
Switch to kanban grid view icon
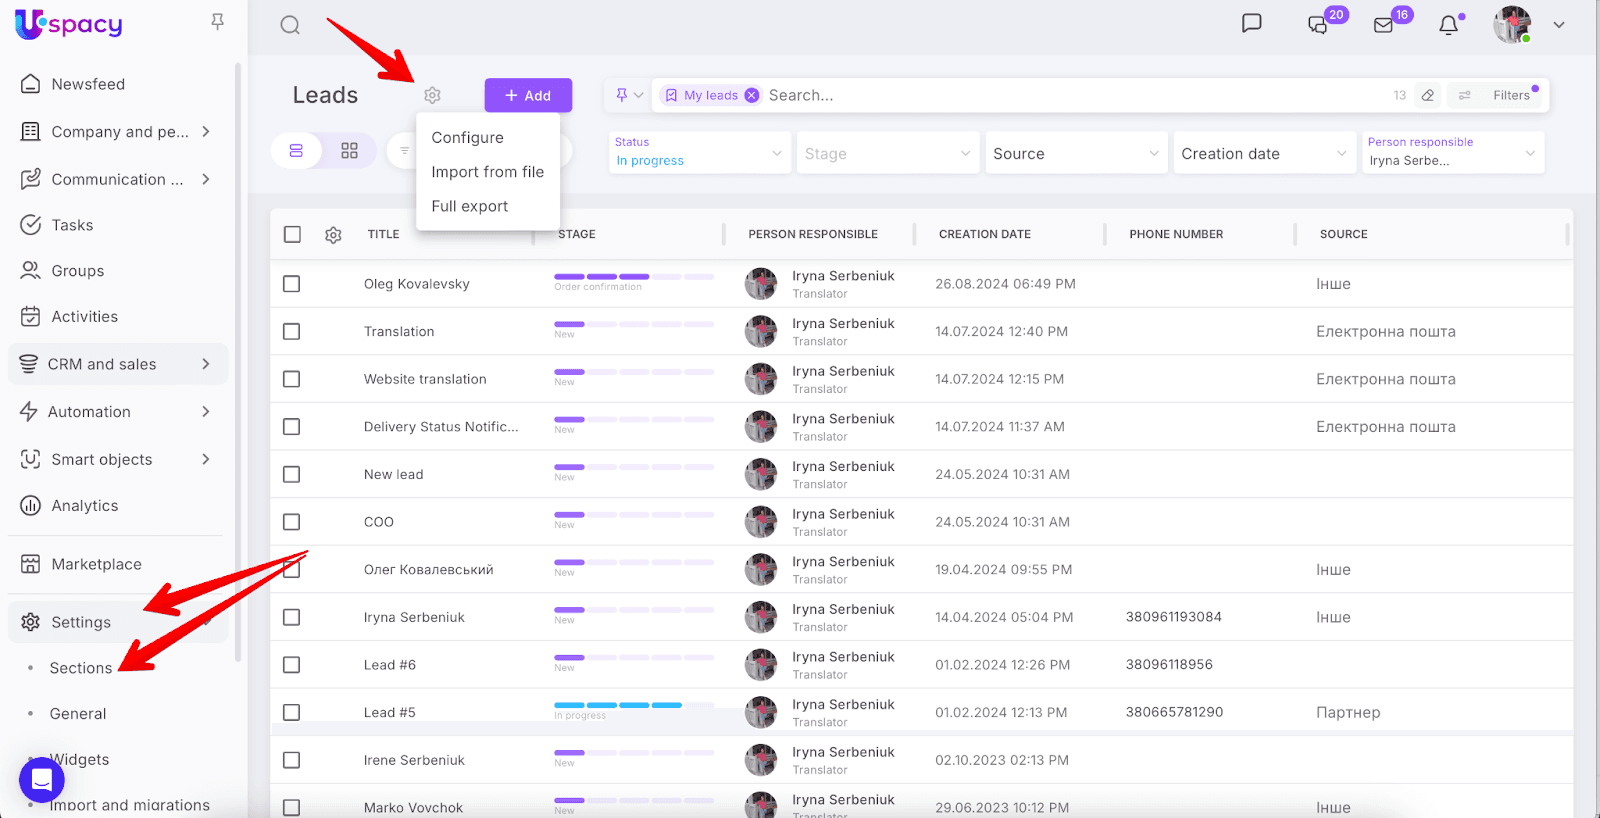tap(349, 151)
